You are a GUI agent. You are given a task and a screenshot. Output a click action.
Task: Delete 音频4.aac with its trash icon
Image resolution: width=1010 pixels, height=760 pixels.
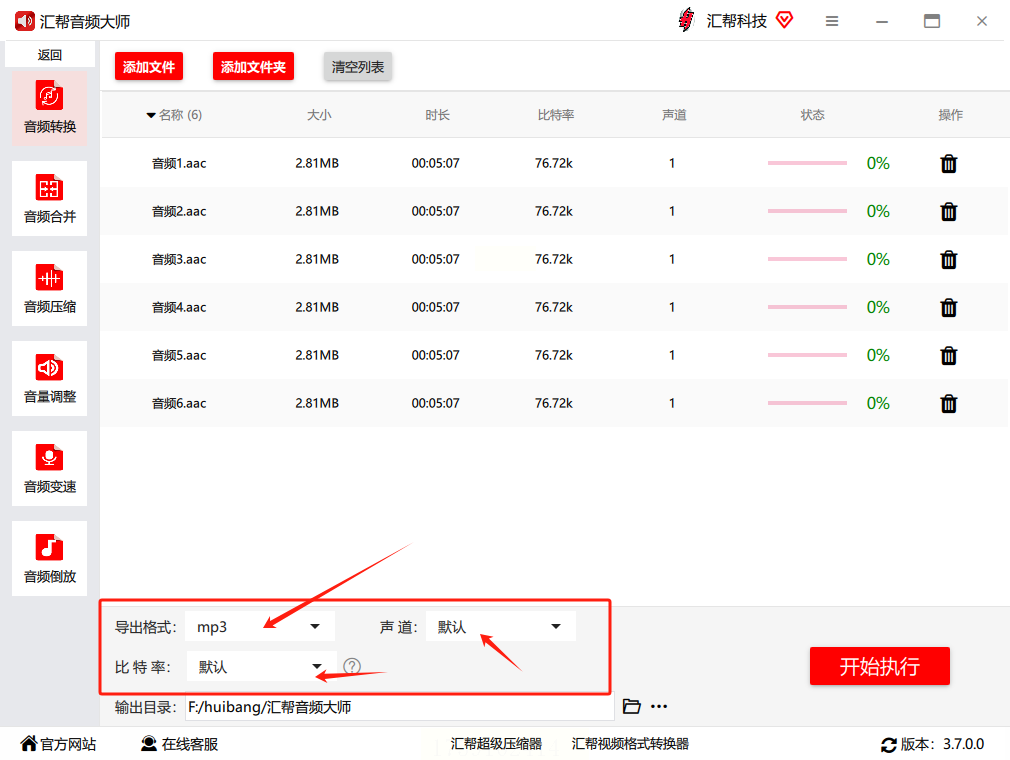pos(948,307)
